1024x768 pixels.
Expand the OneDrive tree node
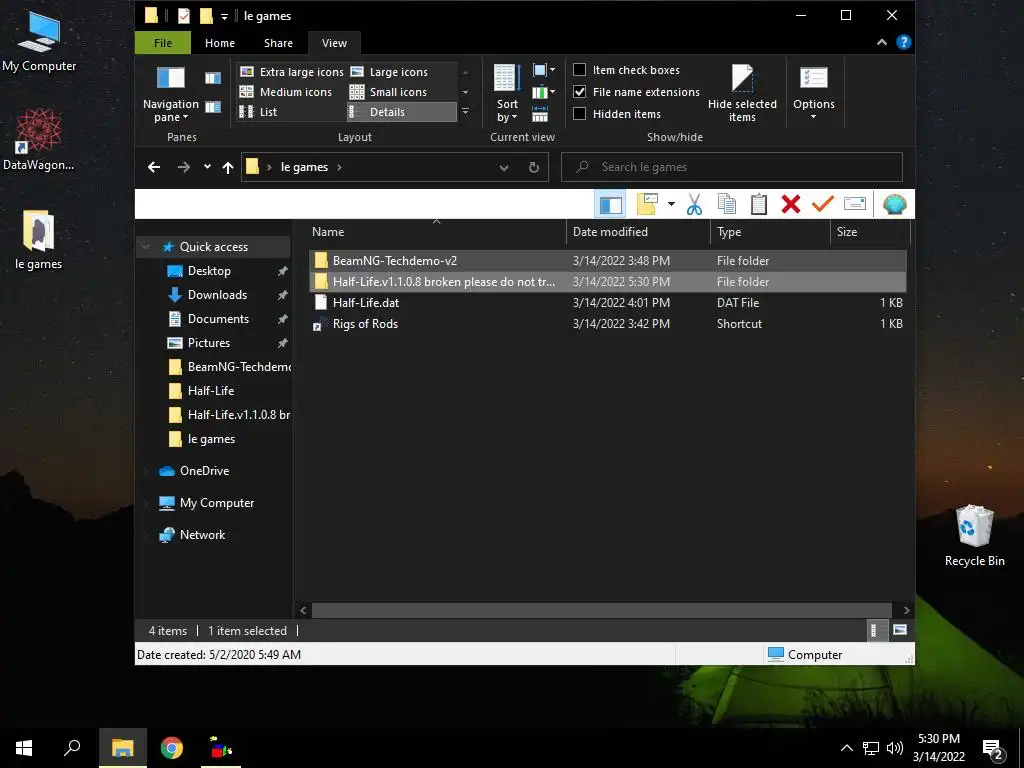[x=146, y=471]
